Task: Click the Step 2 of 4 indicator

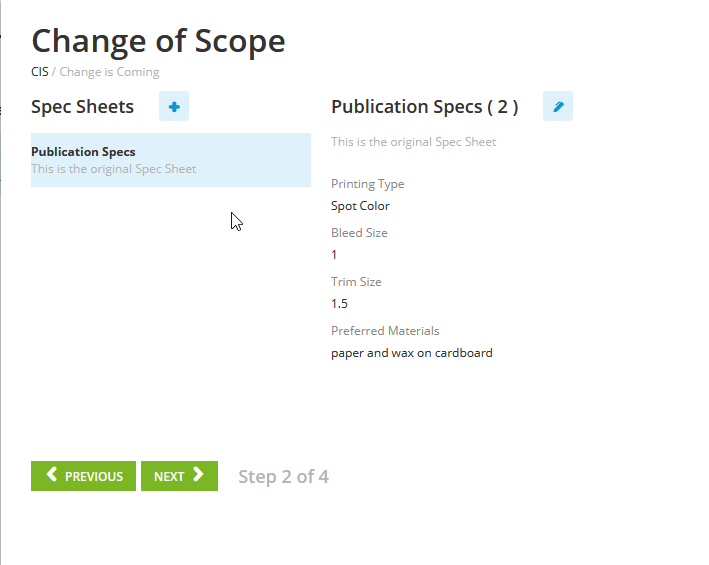Action: 284,476
